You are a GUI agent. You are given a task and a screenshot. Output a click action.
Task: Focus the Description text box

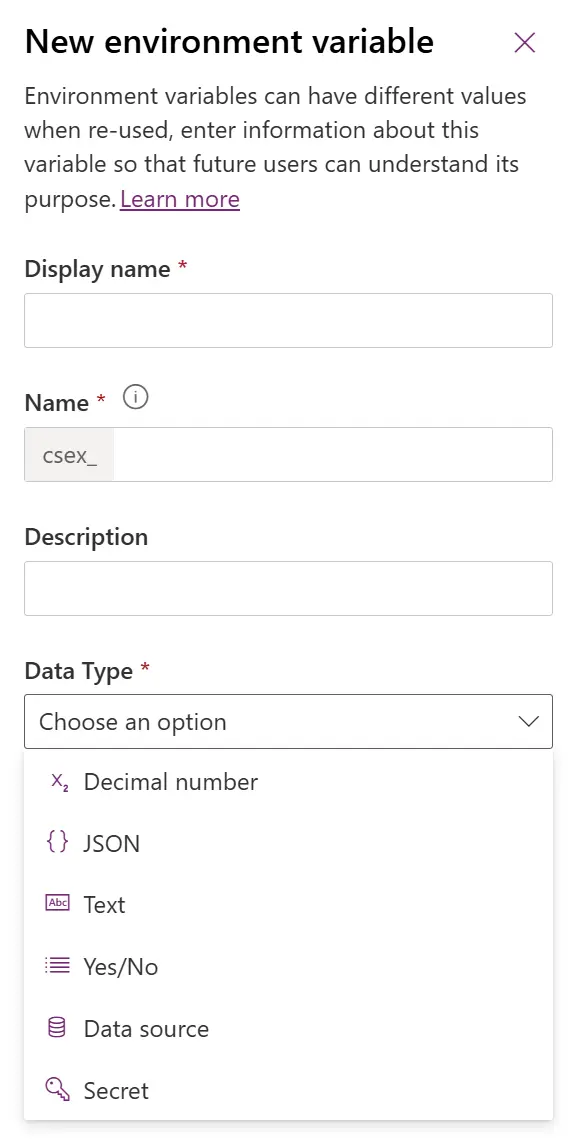click(288, 588)
